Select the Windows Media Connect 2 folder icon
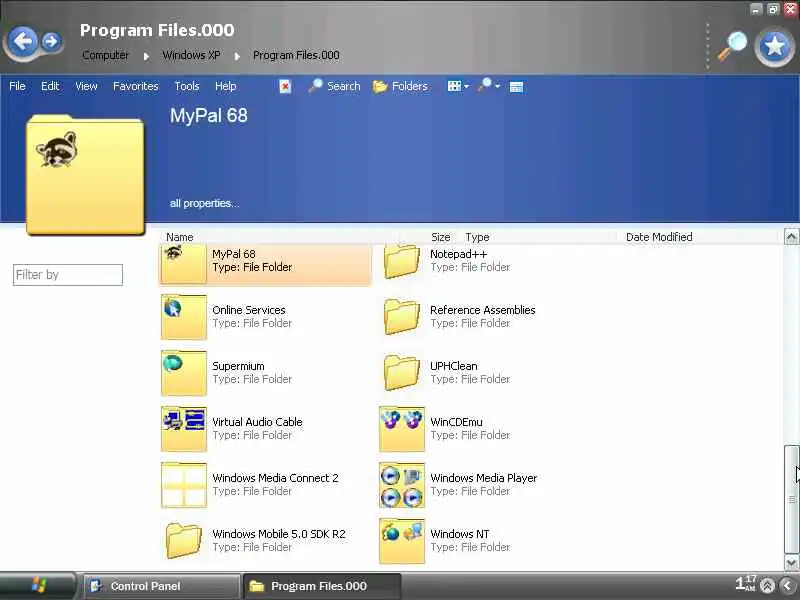Screen dimensions: 800x600 click(184, 485)
